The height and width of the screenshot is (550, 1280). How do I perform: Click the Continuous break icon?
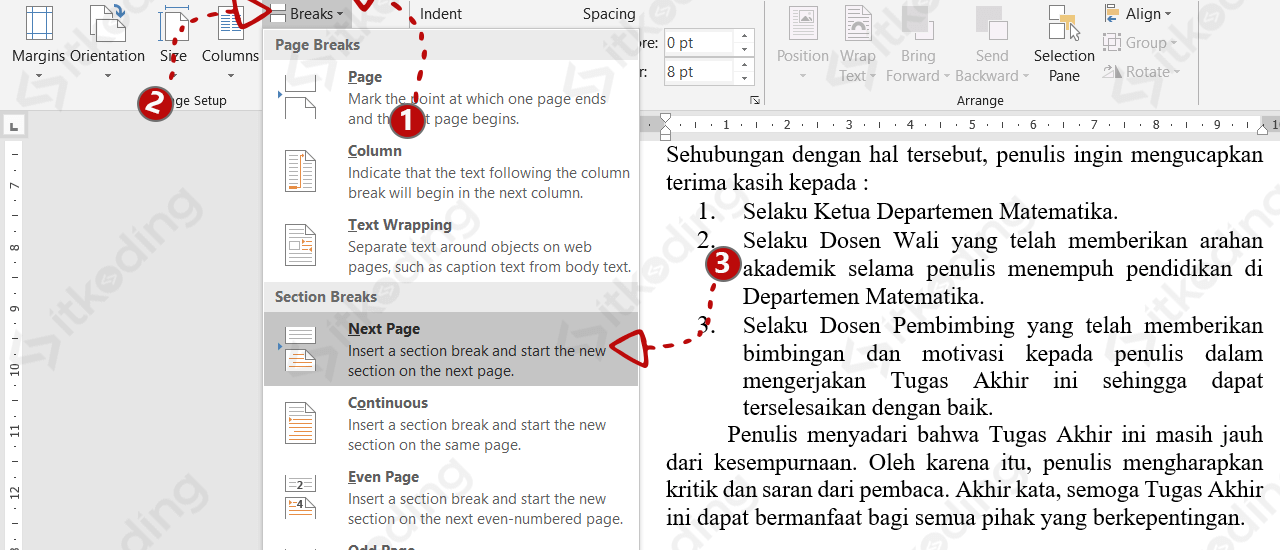point(300,423)
